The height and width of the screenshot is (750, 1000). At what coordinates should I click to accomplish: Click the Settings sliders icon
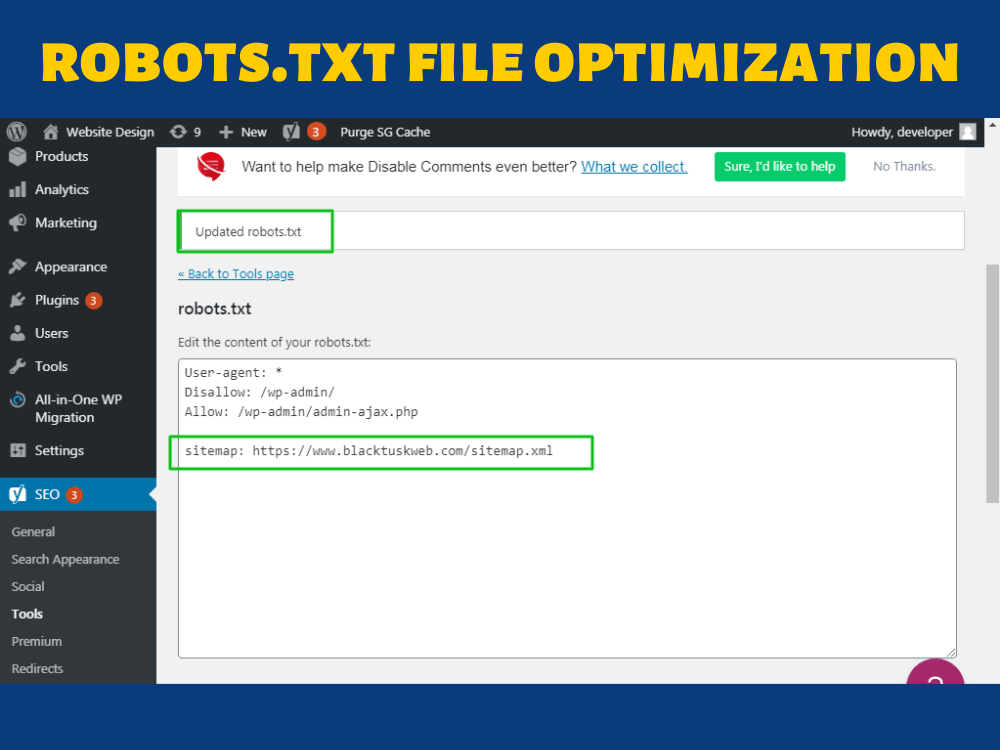[x=18, y=450]
